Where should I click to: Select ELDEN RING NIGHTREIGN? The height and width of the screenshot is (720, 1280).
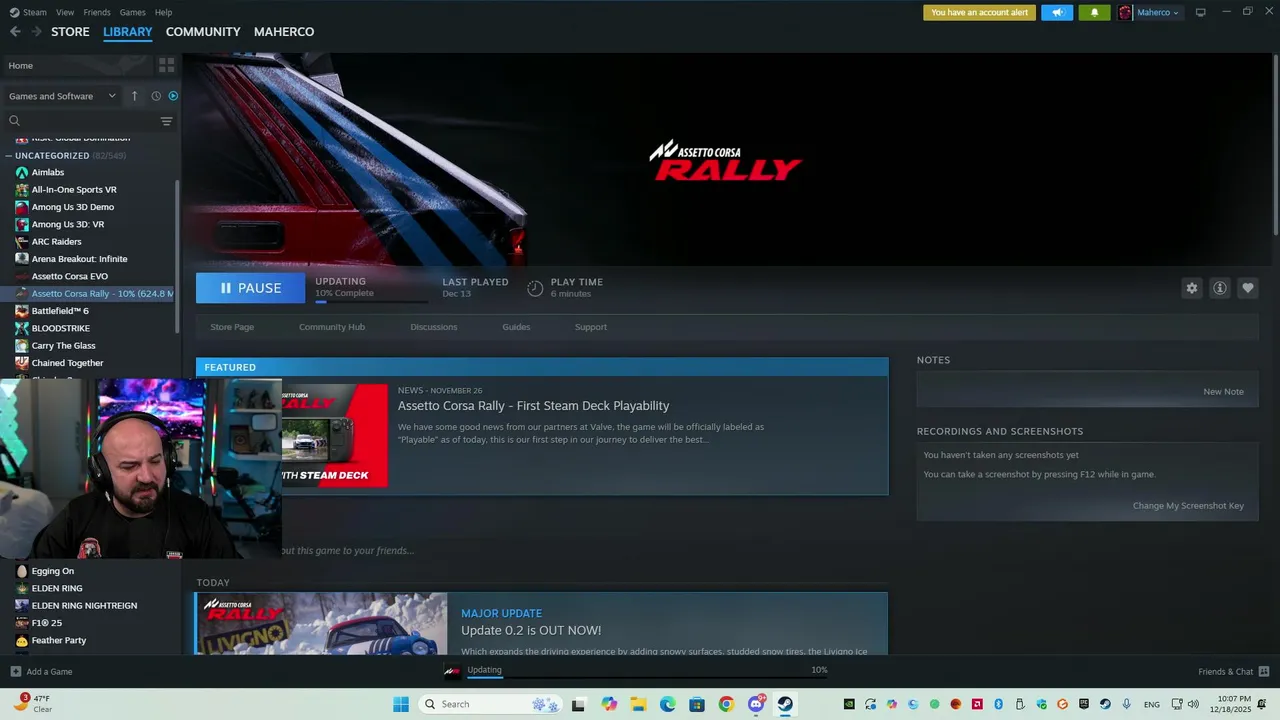tap(84, 606)
